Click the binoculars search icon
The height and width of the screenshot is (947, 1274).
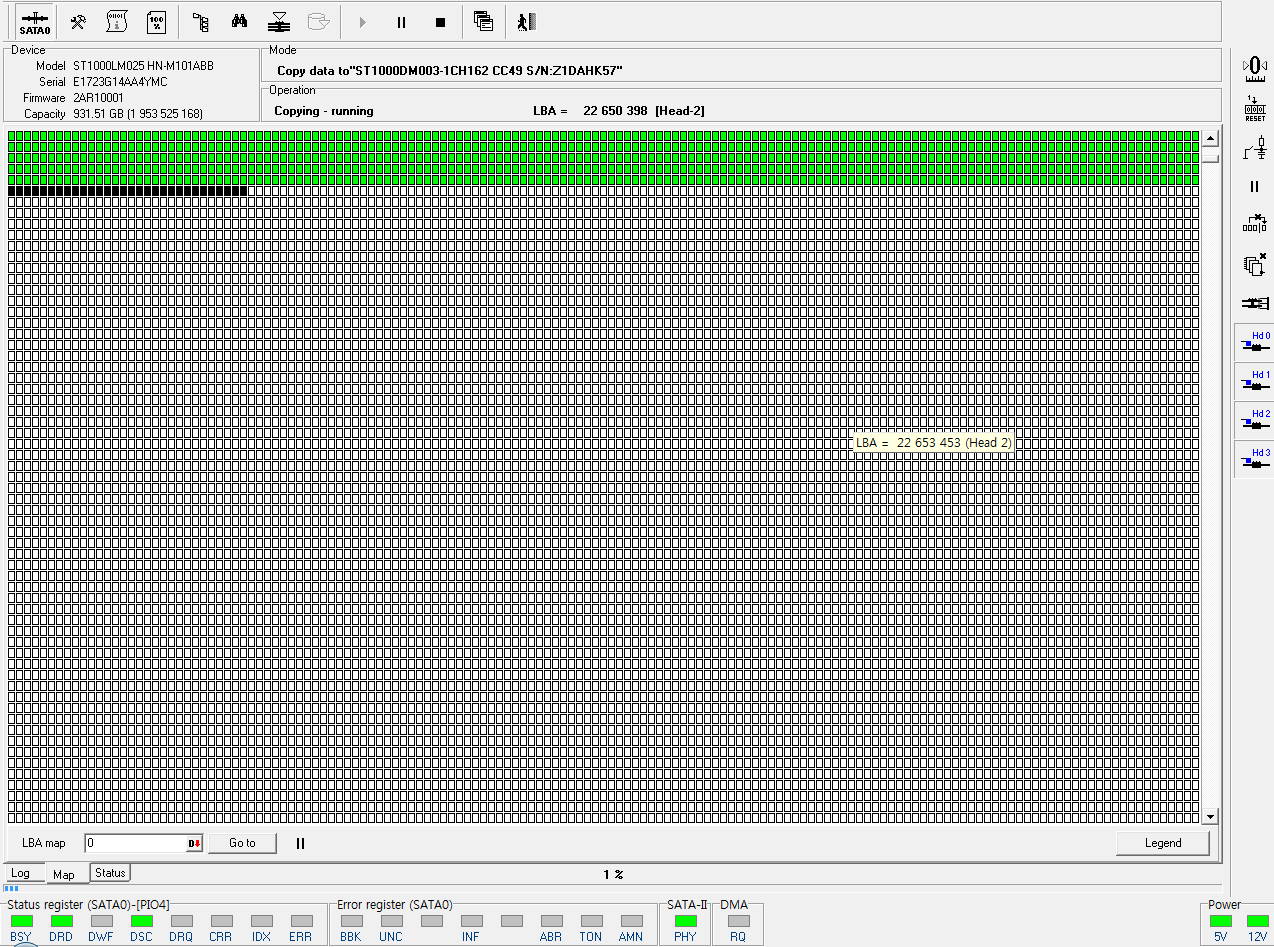click(240, 21)
